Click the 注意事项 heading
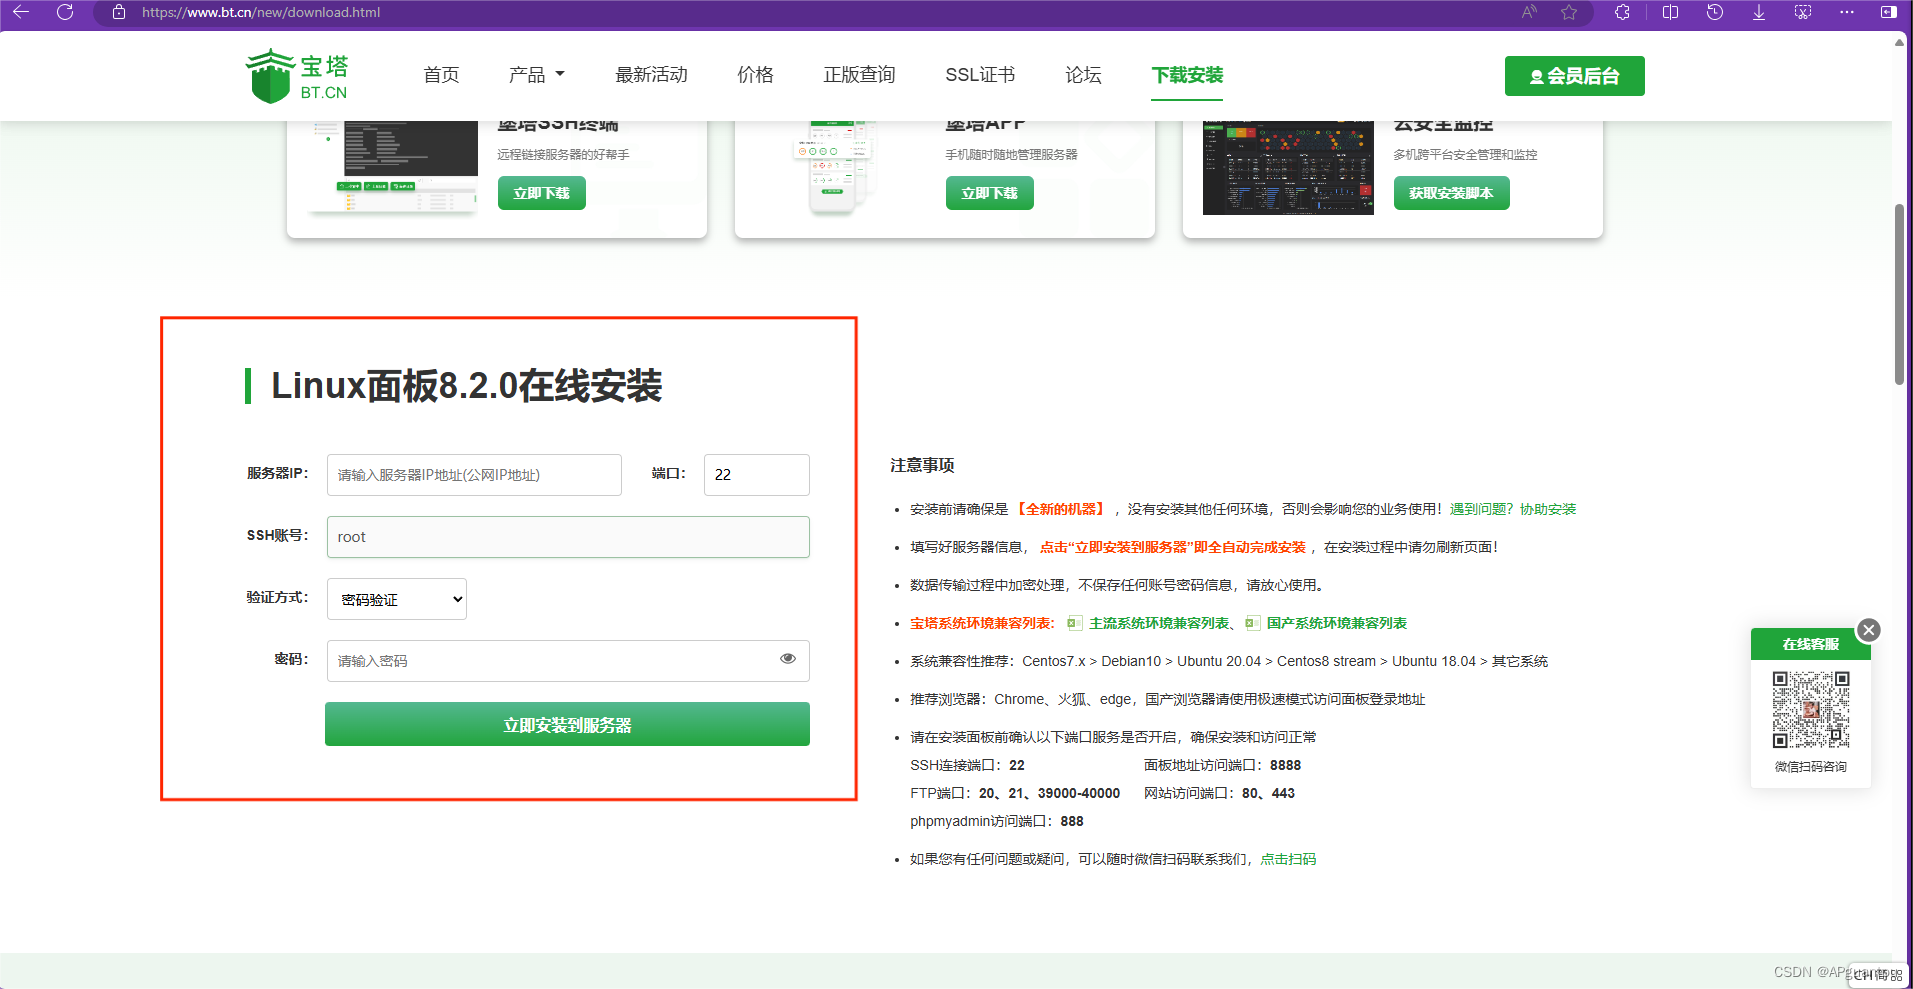Image resolution: width=1913 pixels, height=989 pixels. tap(922, 465)
